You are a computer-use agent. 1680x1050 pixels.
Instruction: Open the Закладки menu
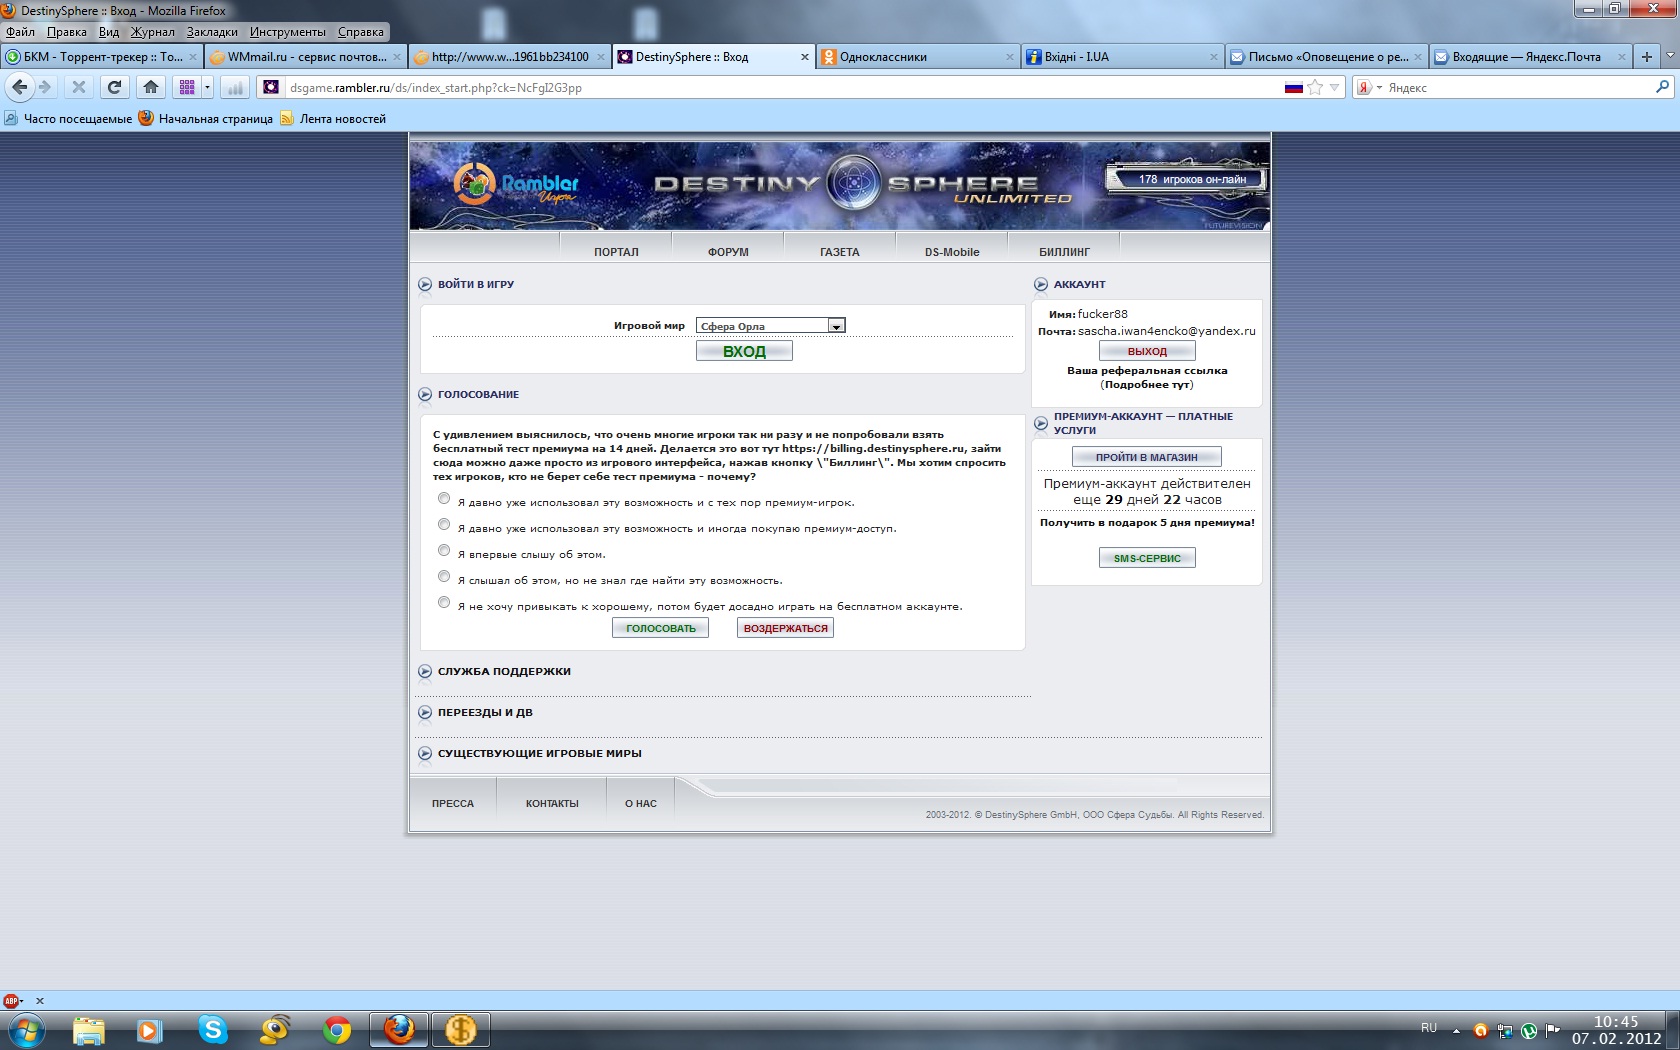tap(212, 32)
